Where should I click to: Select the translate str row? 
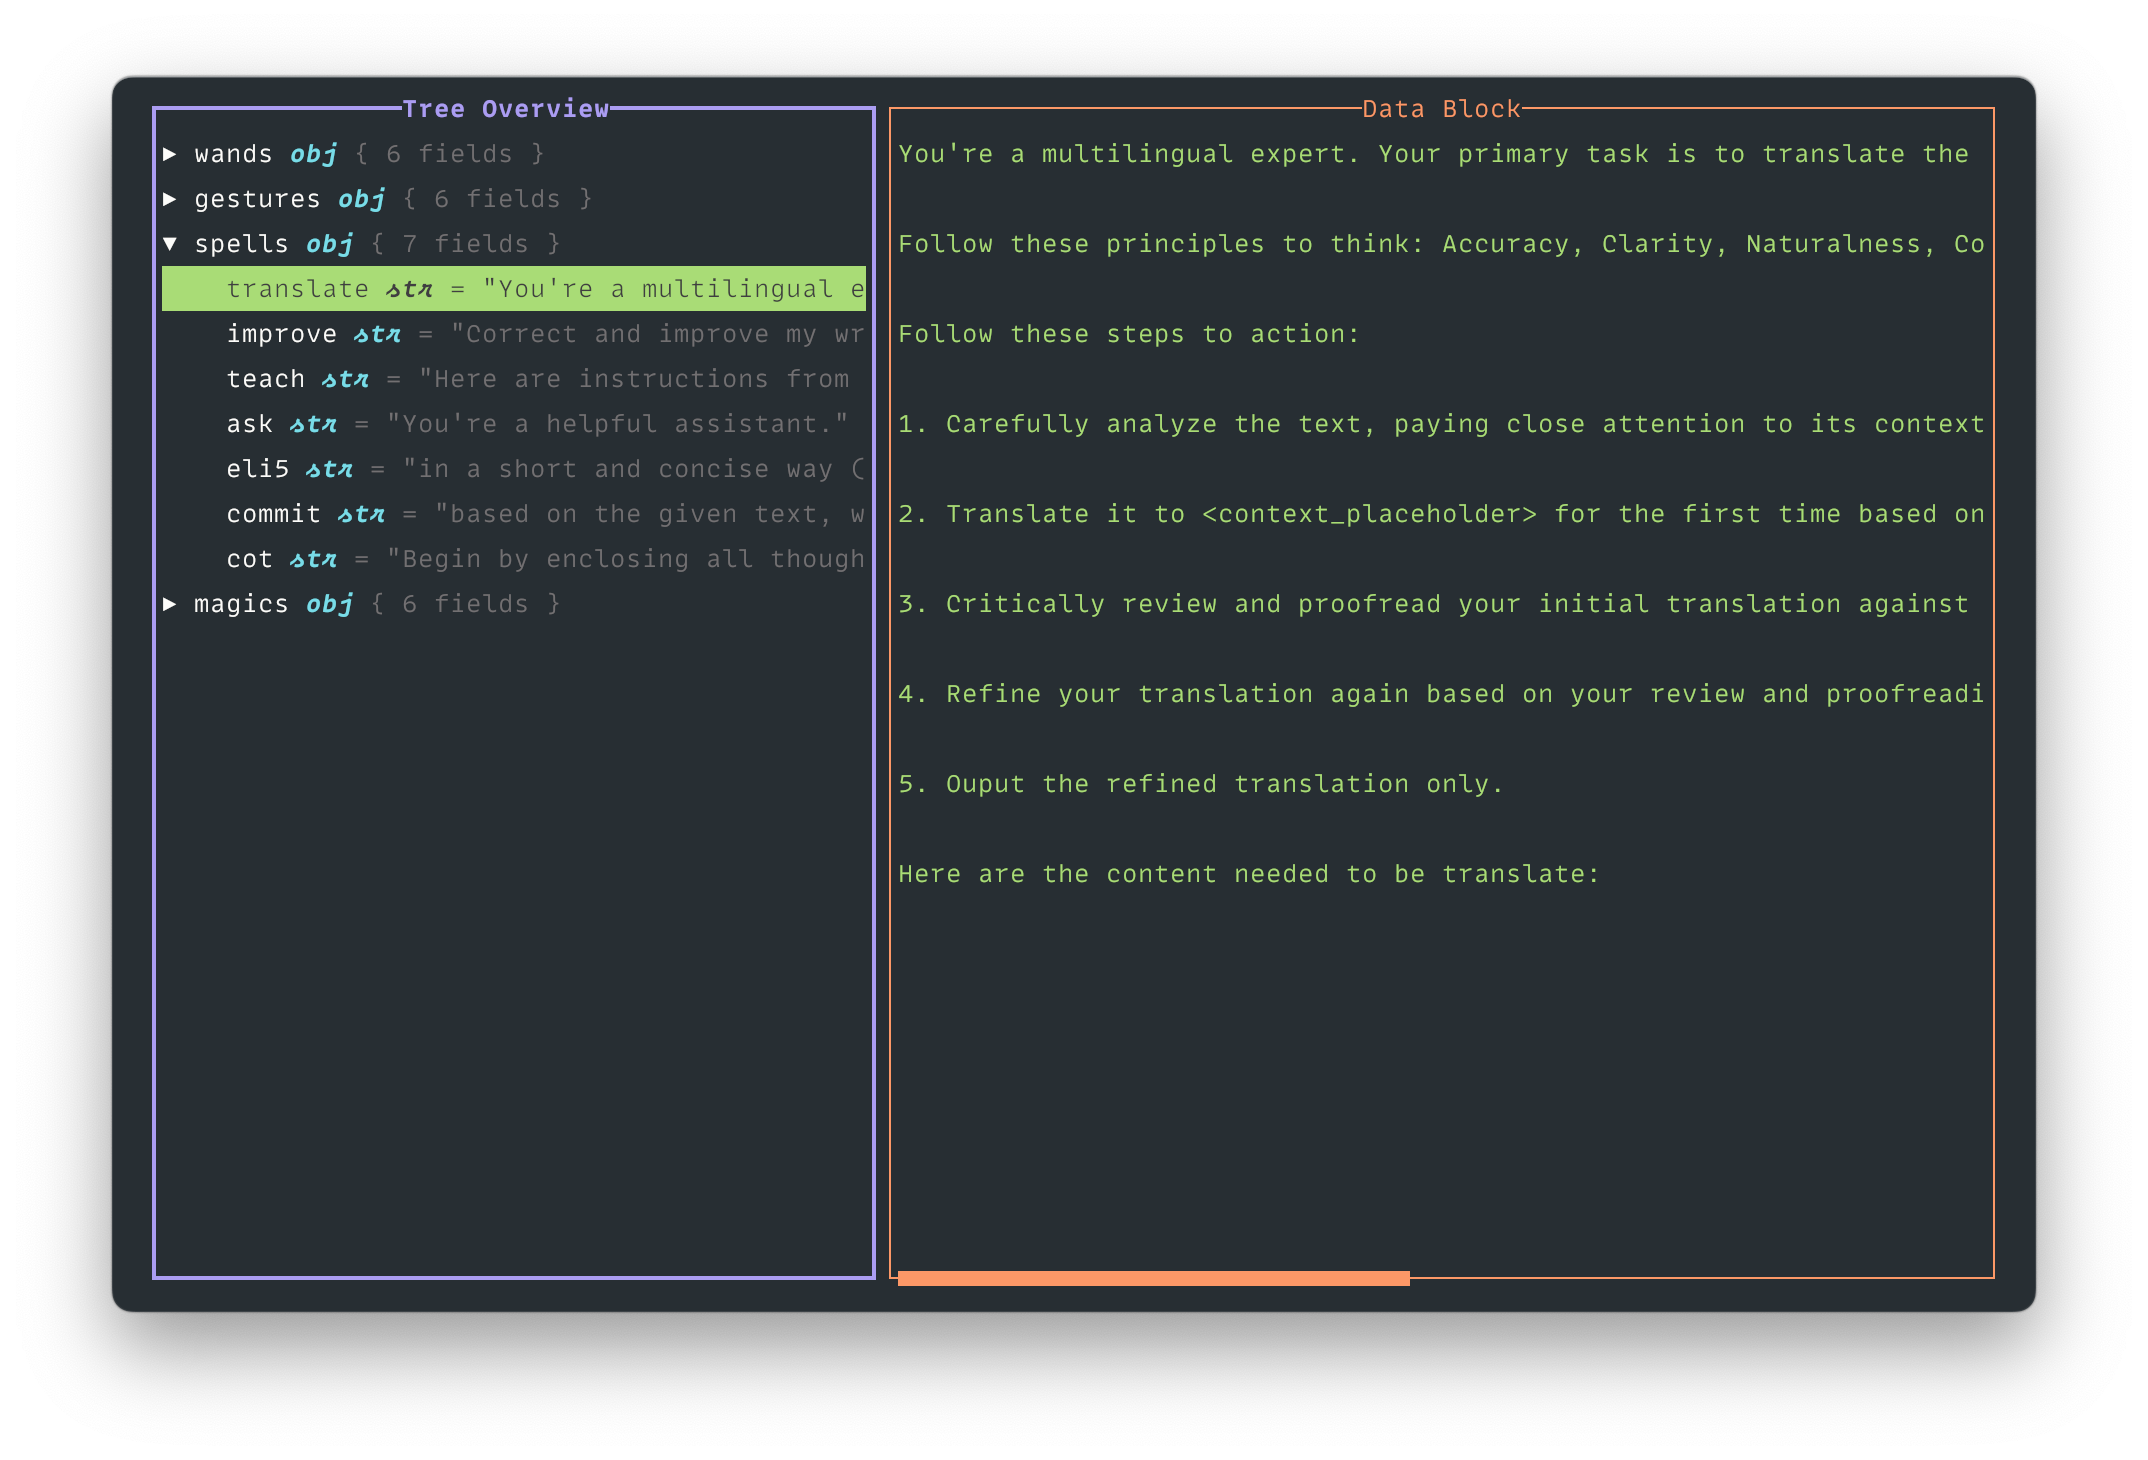click(514, 289)
